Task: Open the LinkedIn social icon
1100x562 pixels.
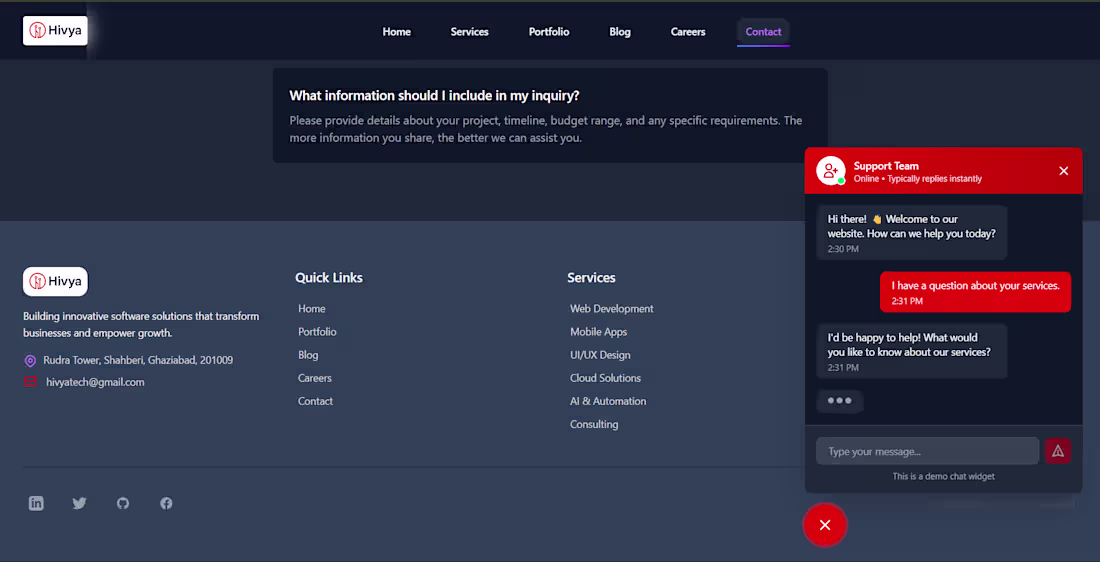Action: tap(36, 503)
